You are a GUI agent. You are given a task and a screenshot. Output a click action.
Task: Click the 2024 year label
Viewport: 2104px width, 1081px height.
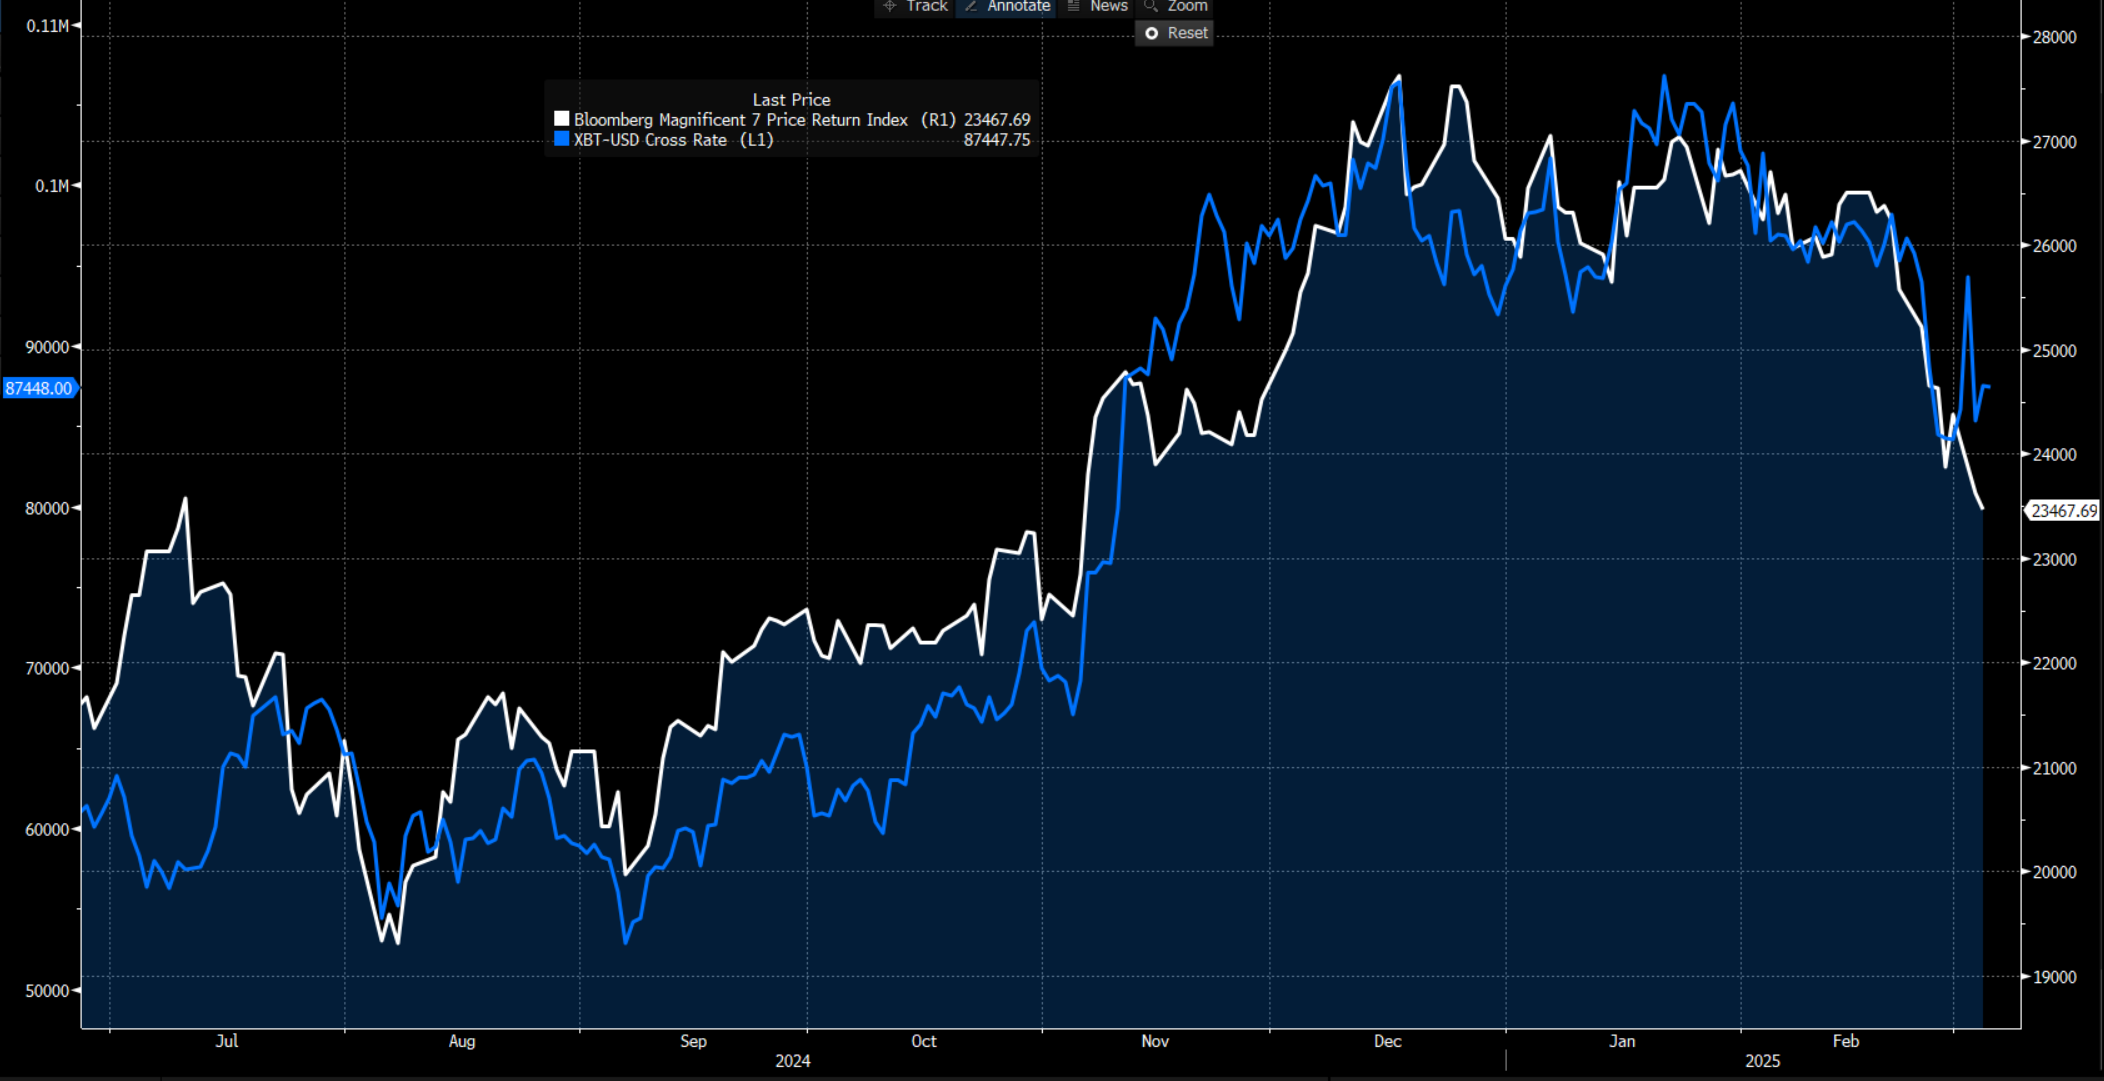click(x=793, y=1061)
